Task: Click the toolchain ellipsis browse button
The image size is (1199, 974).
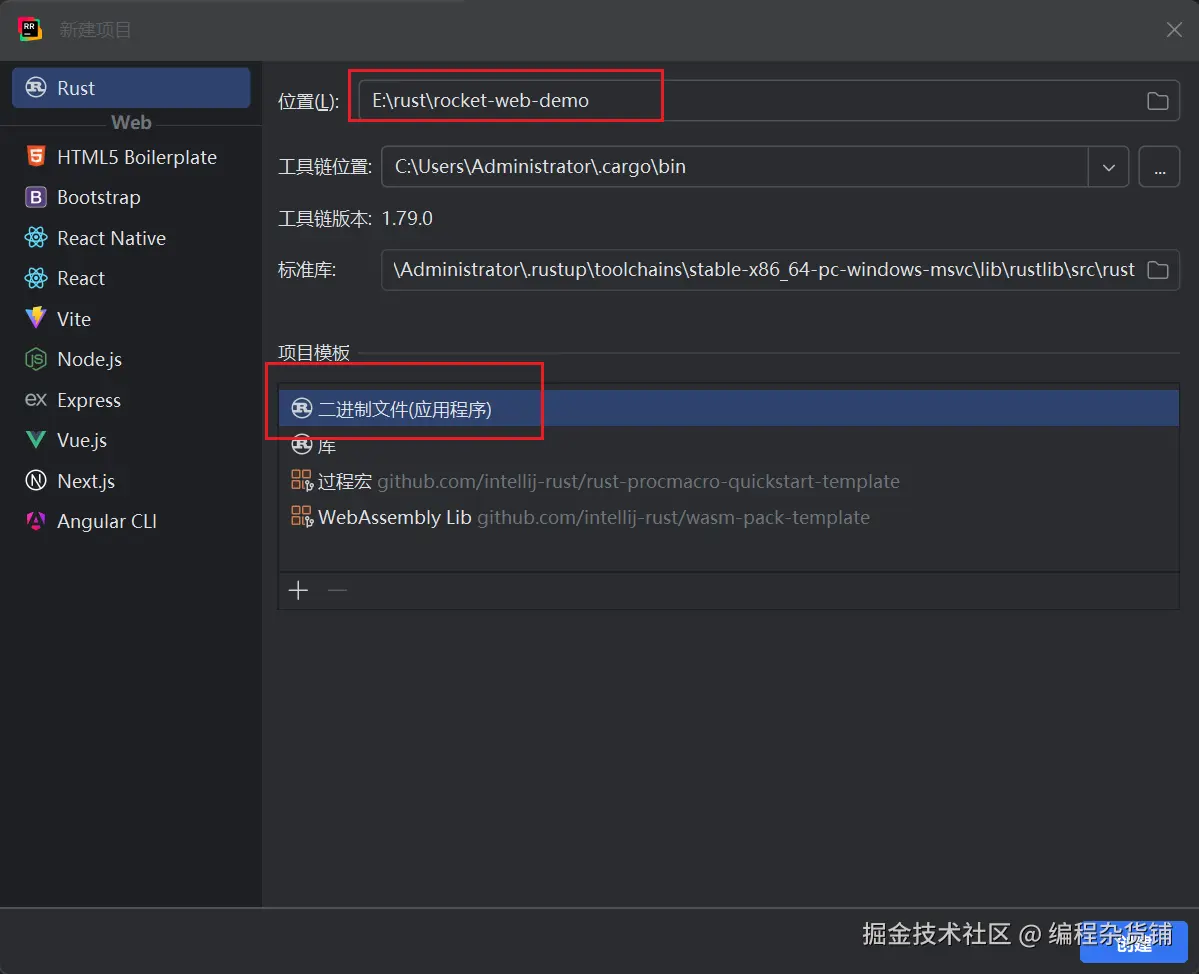Action: pos(1159,167)
